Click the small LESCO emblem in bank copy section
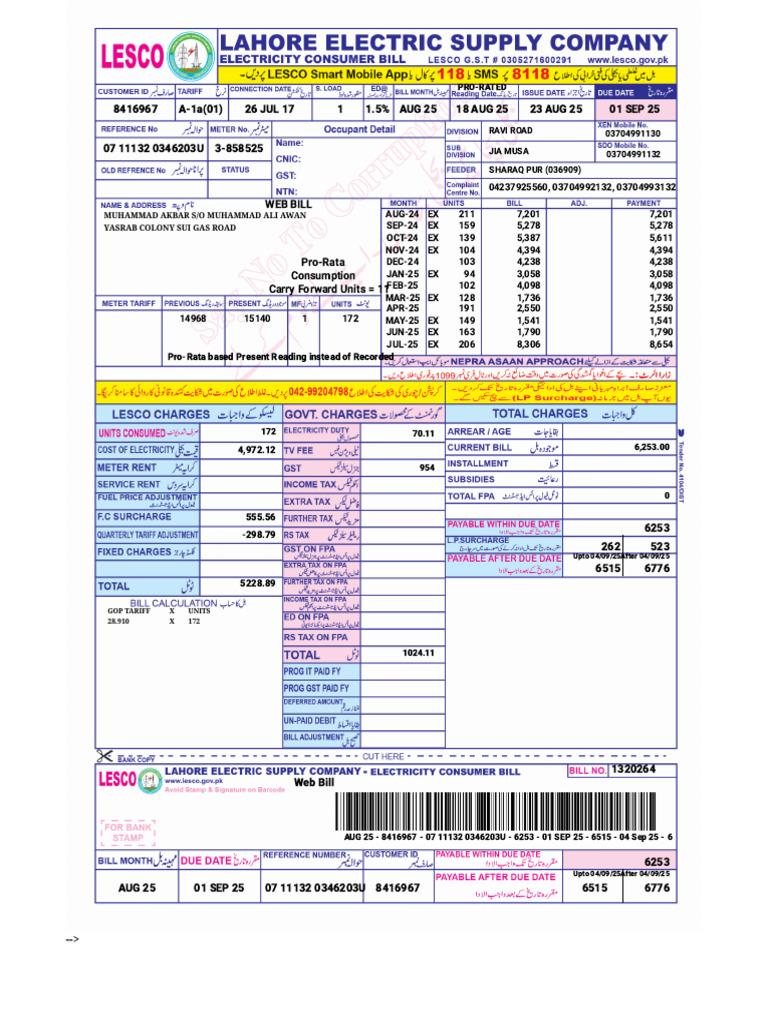The width and height of the screenshot is (768, 1024). [150, 780]
